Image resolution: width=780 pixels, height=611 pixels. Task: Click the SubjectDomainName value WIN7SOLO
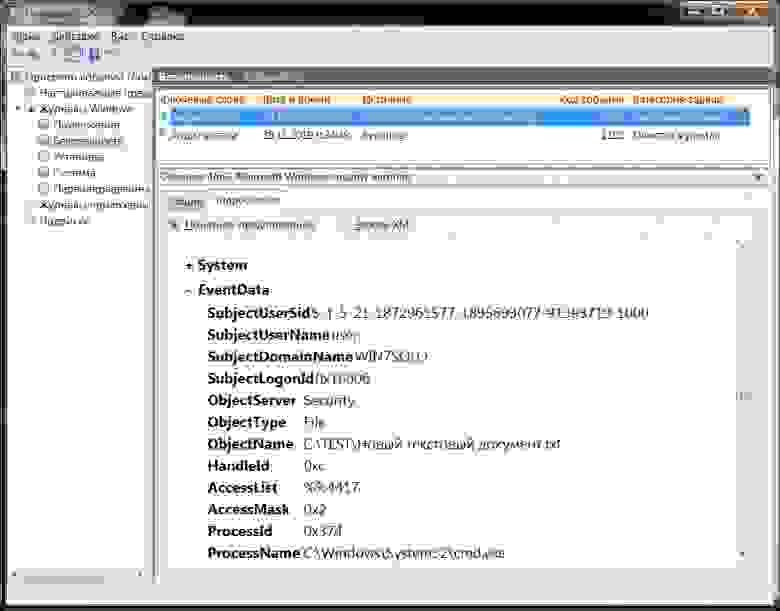(x=391, y=356)
